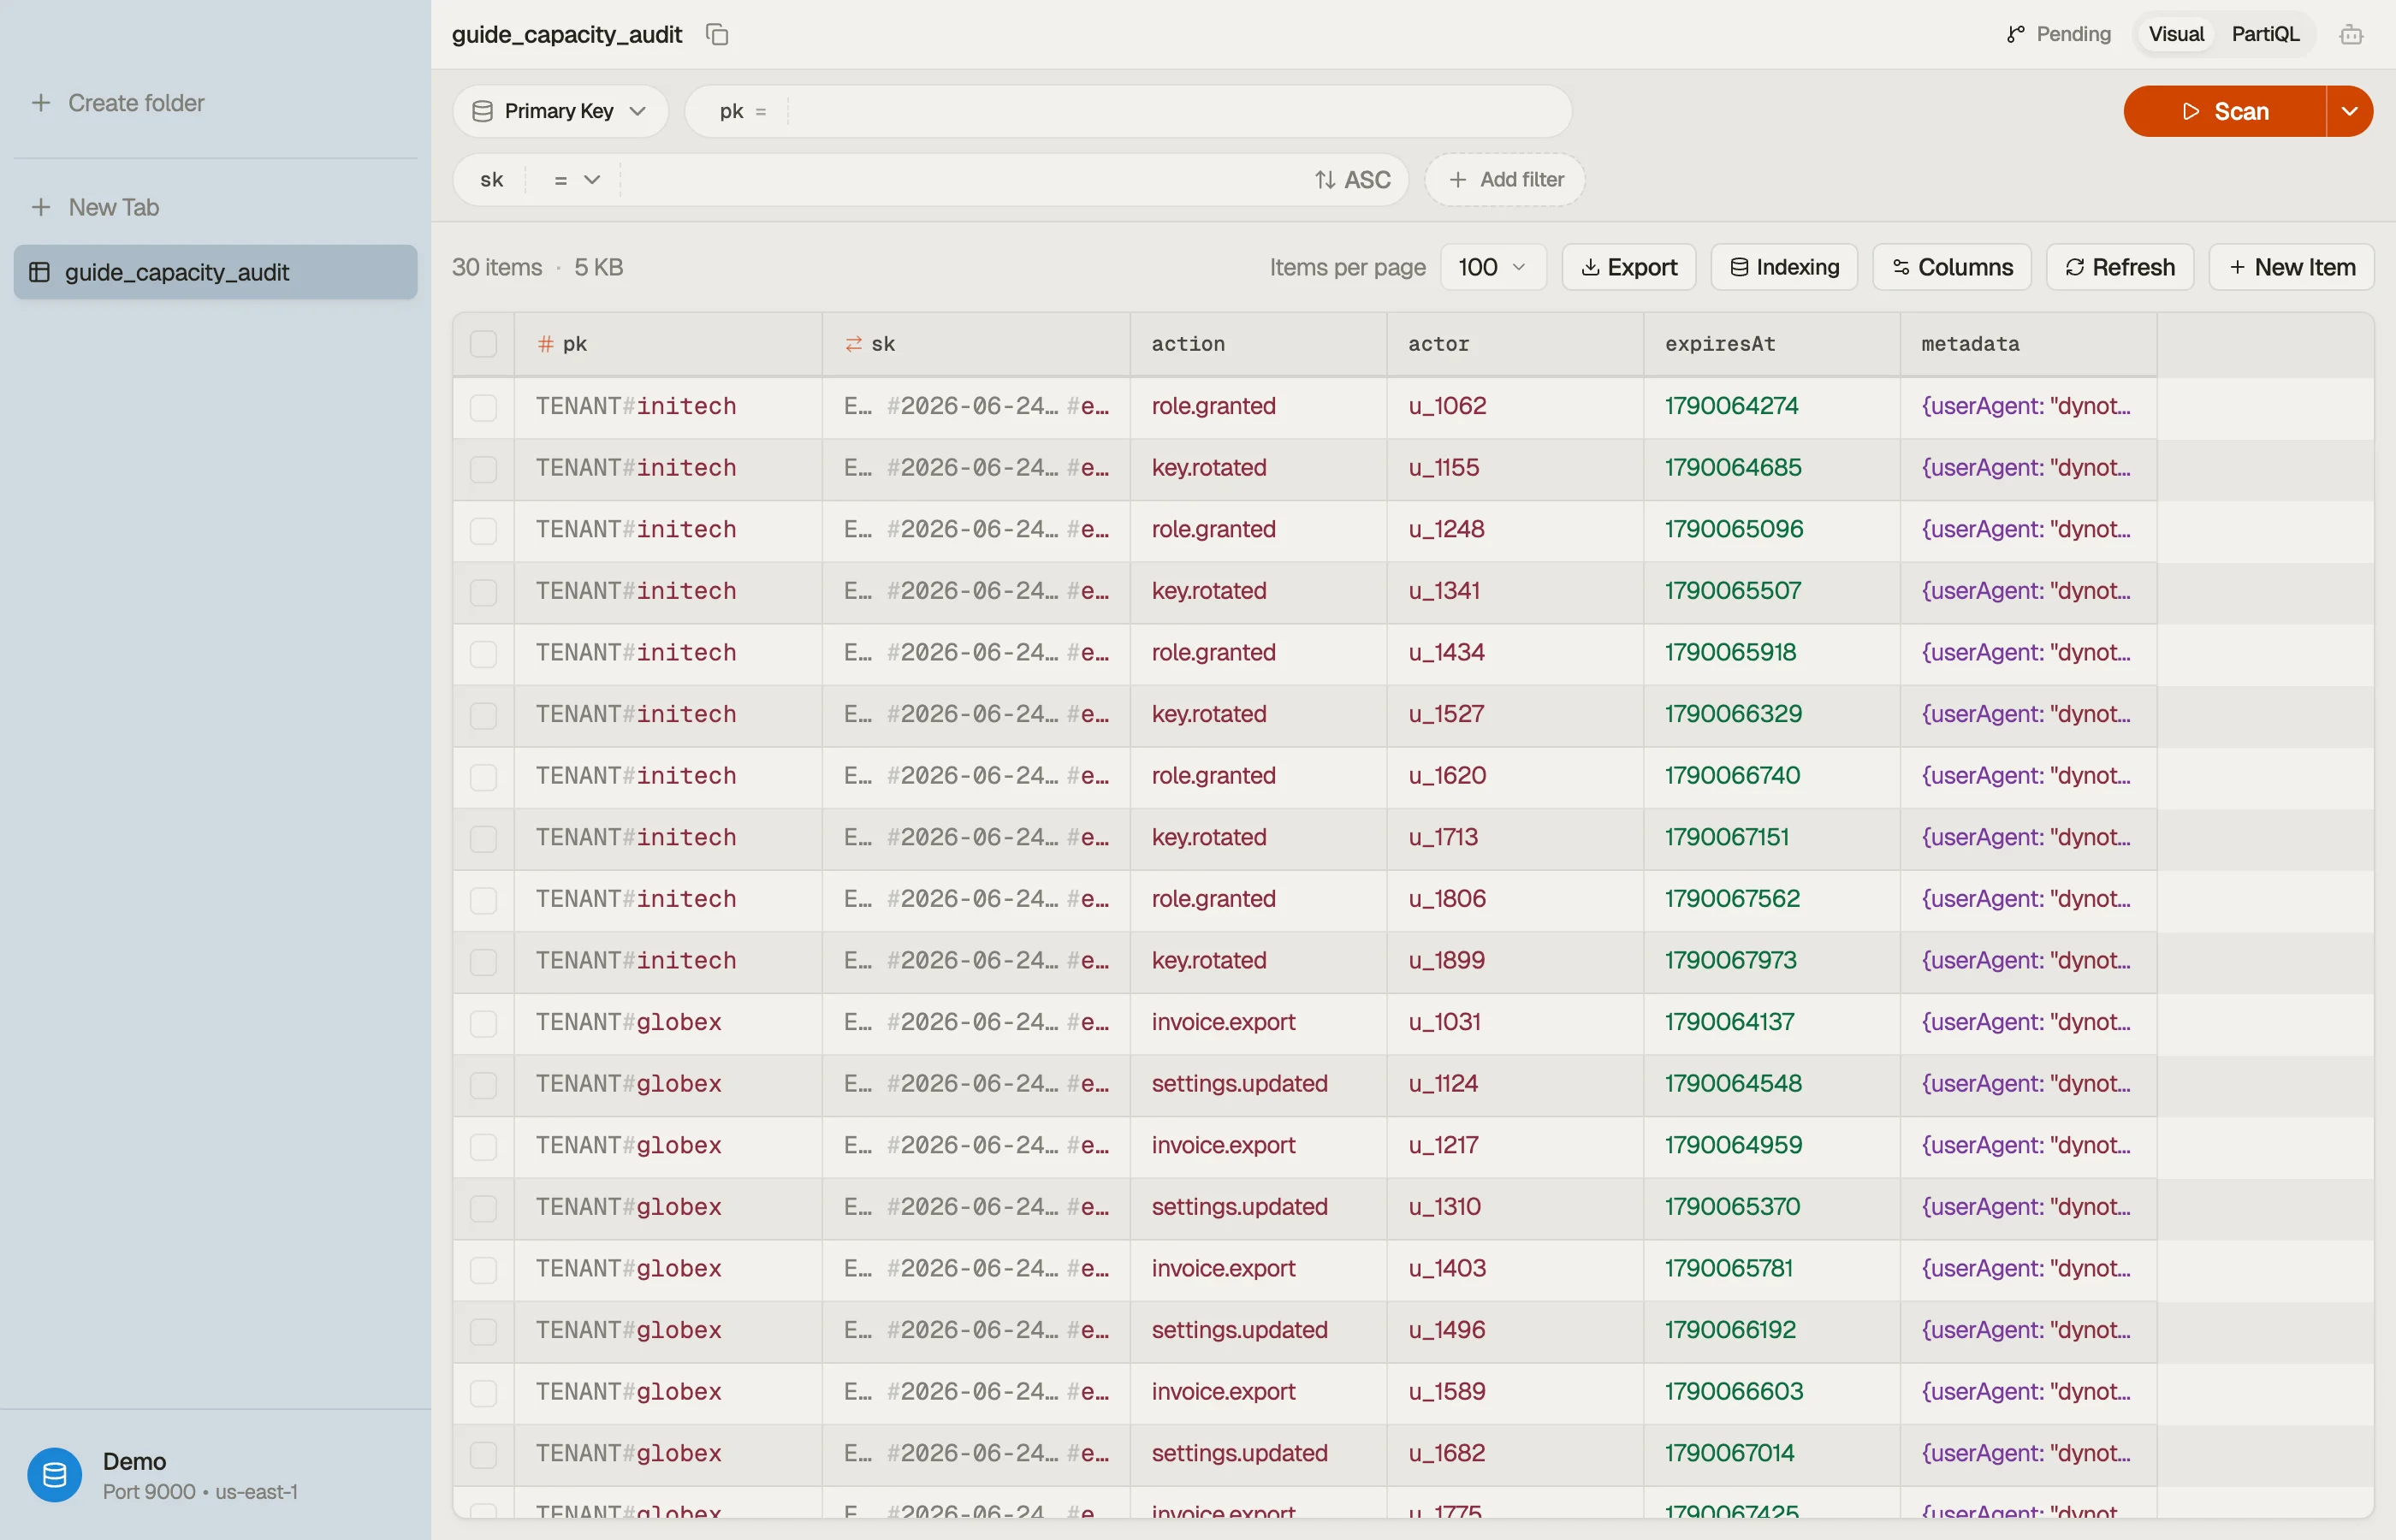2396x1540 pixels.
Task: Open the Columns configuration
Action: pos(1951,267)
